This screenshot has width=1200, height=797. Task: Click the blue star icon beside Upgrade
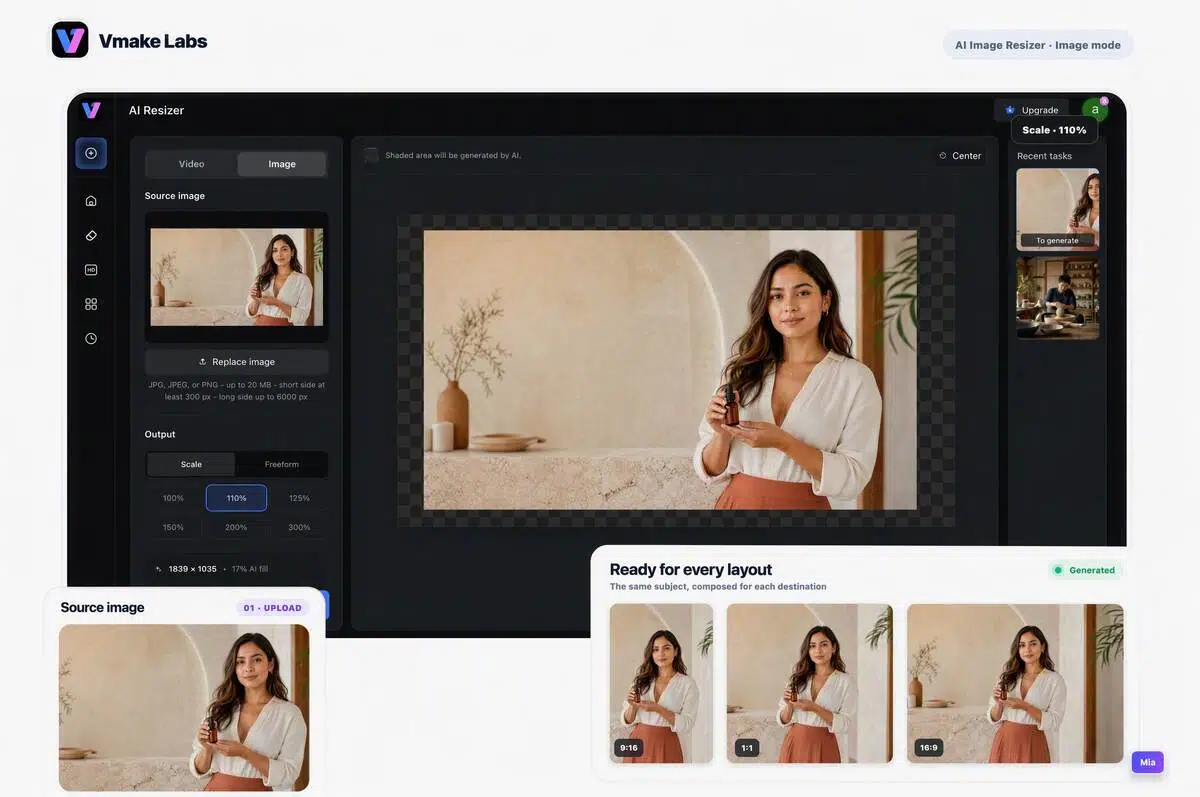(1010, 110)
